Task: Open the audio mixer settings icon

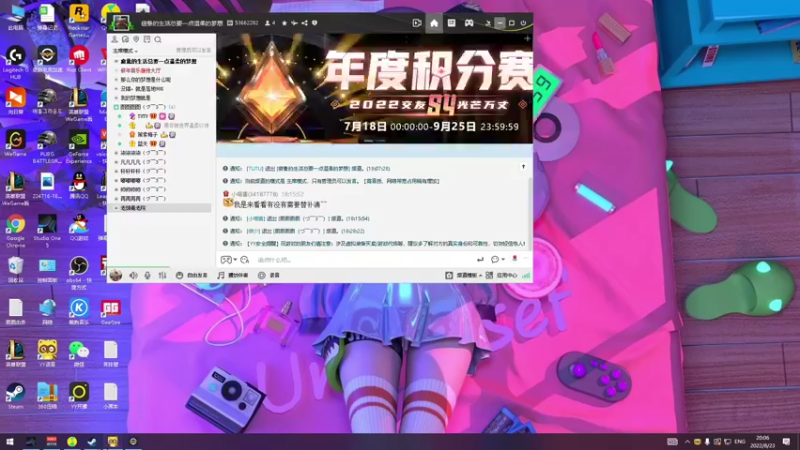Action: pos(162,276)
